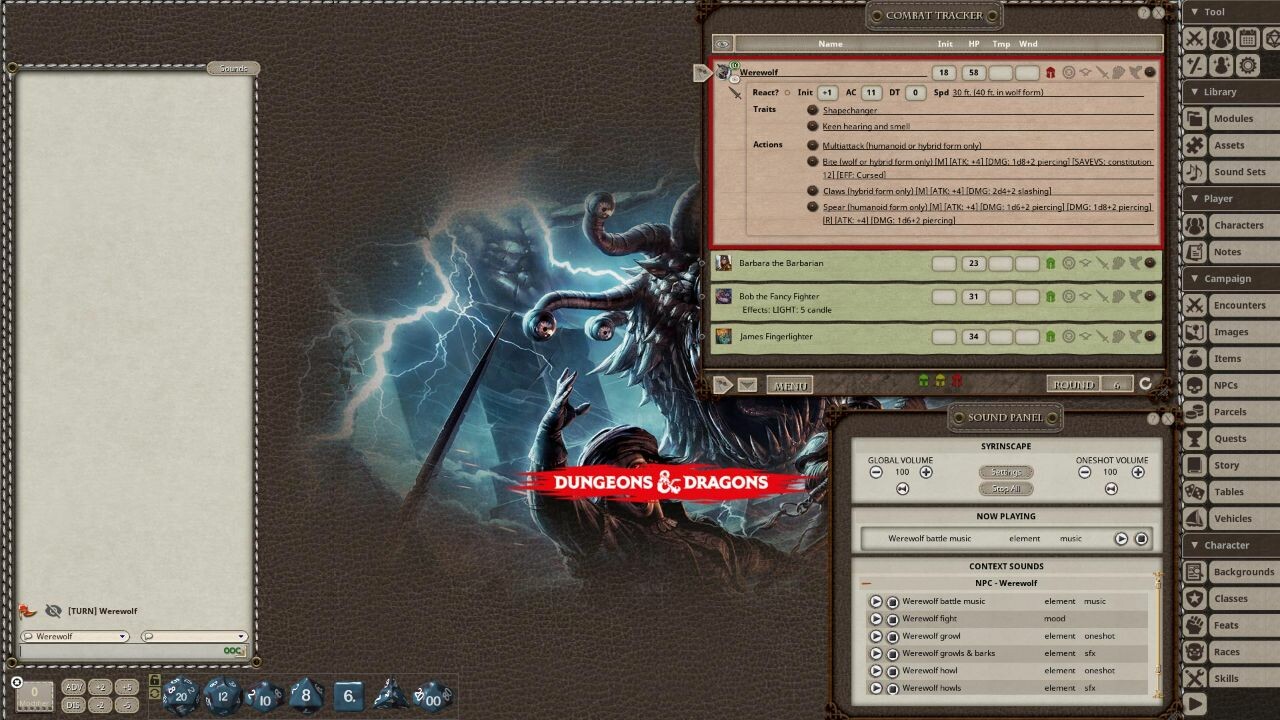Open Sound Sets in the Library section
This screenshot has height=720, width=1280.
tap(1240, 171)
